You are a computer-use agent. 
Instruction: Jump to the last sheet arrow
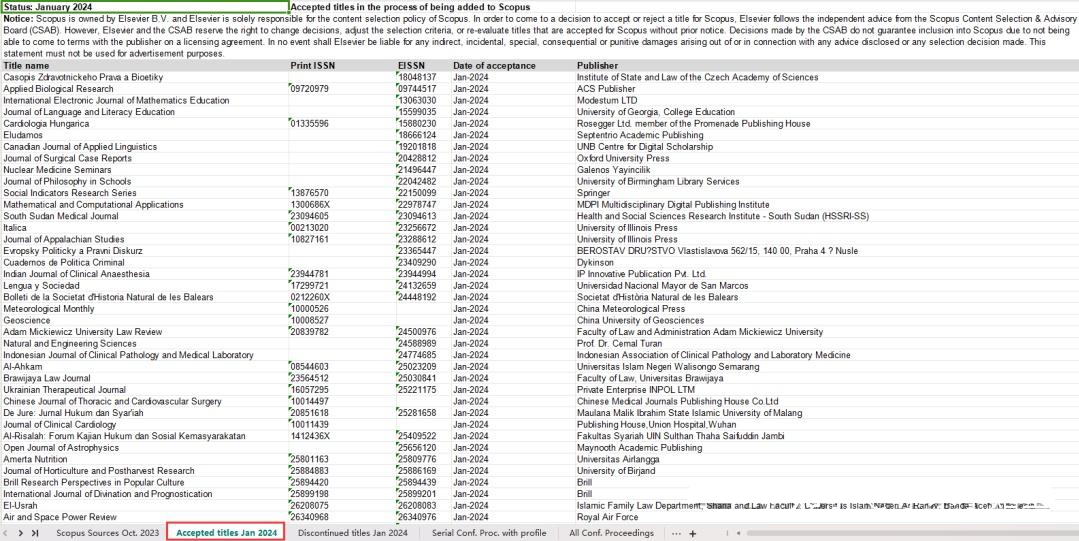[x=35, y=533]
